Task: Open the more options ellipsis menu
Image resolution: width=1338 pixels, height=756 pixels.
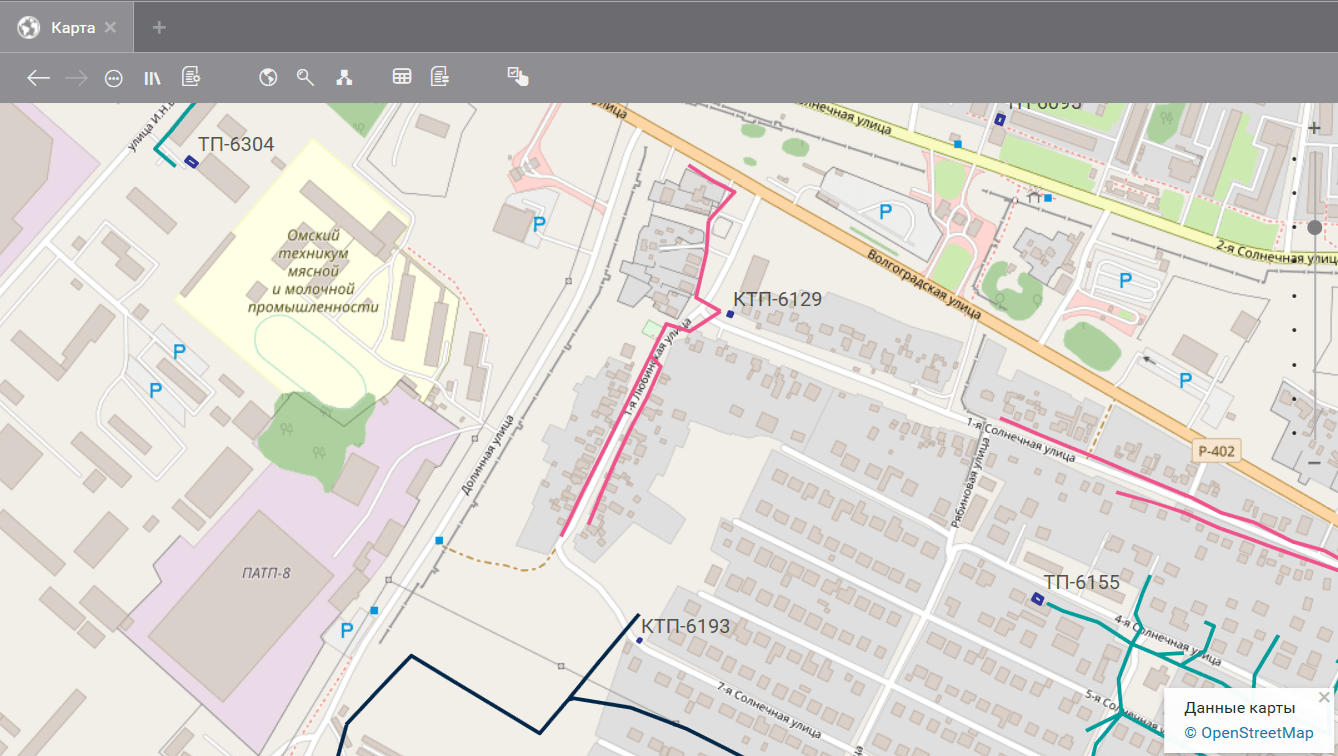Action: pyautogui.click(x=114, y=78)
